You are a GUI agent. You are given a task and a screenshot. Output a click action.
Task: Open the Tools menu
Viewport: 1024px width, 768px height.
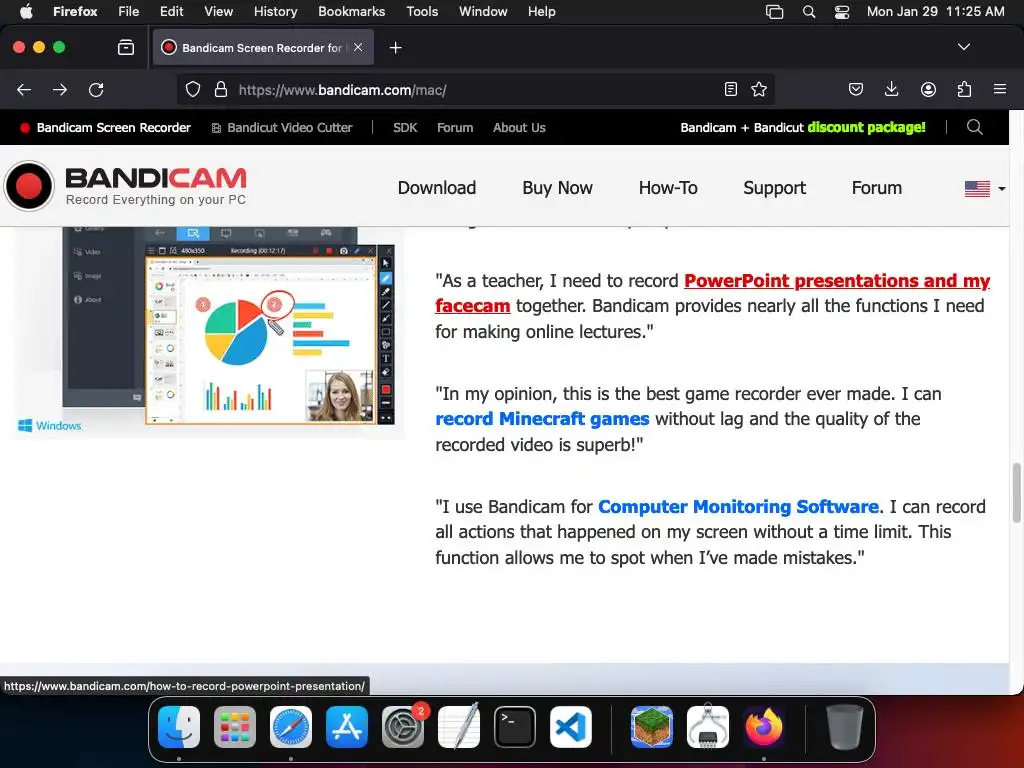(x=422, y=12)
